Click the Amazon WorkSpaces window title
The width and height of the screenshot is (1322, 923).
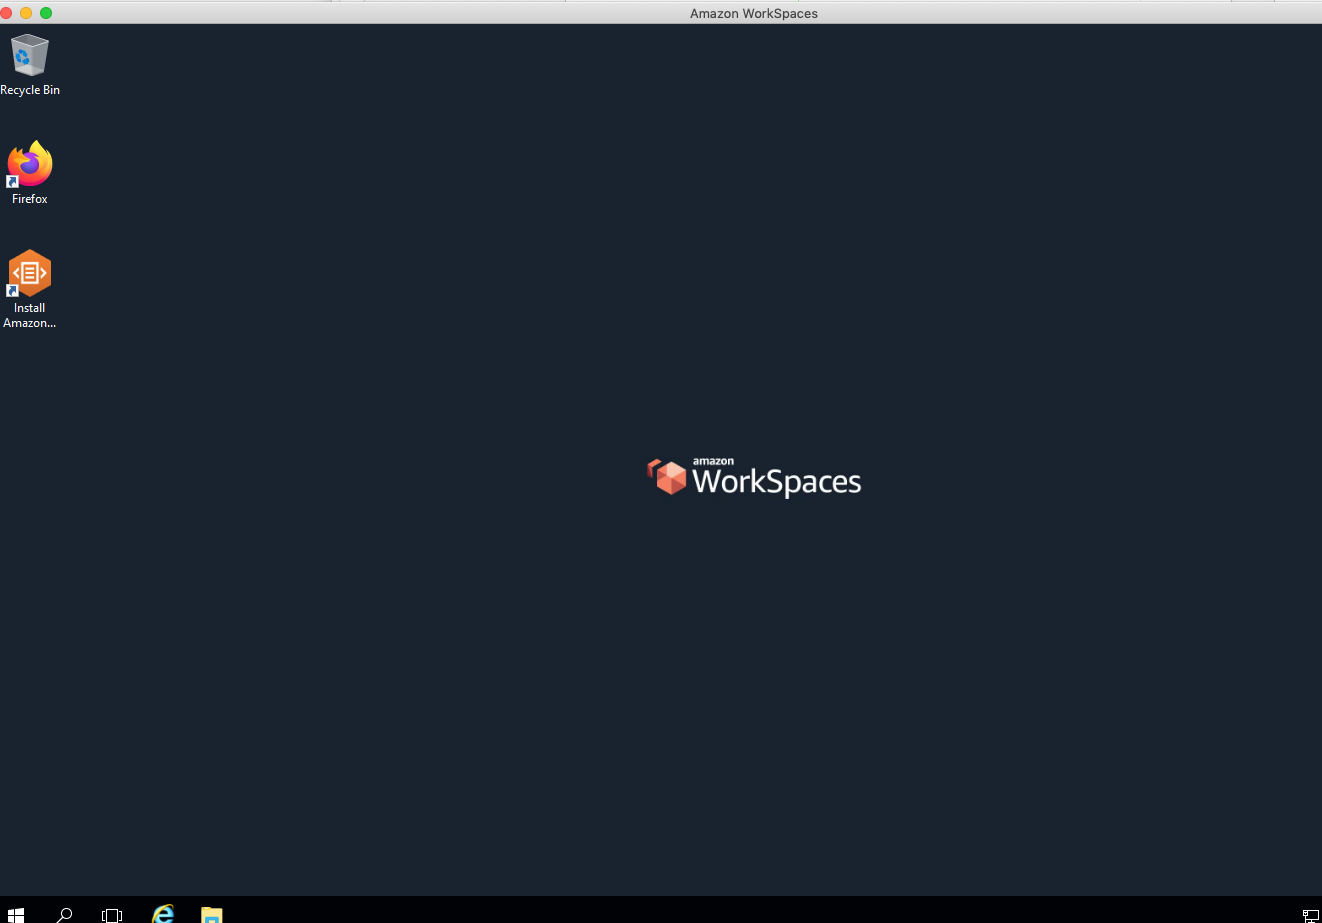pos(754,13)
